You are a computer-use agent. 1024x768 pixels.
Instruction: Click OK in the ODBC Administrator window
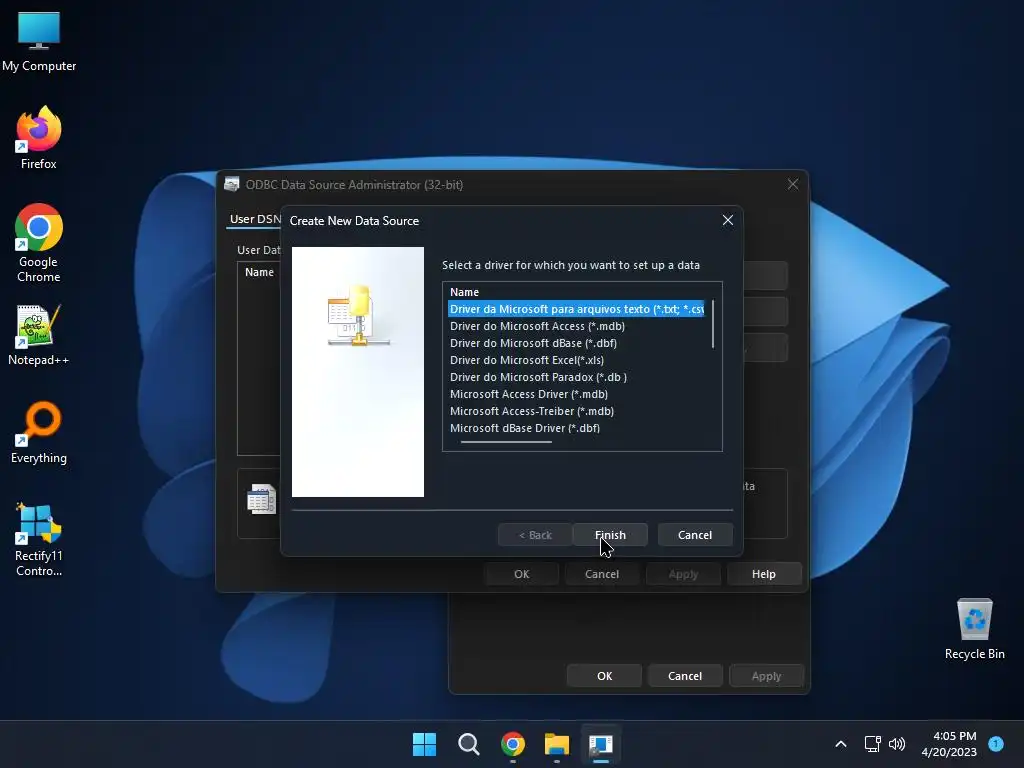[x=521, y=574]
